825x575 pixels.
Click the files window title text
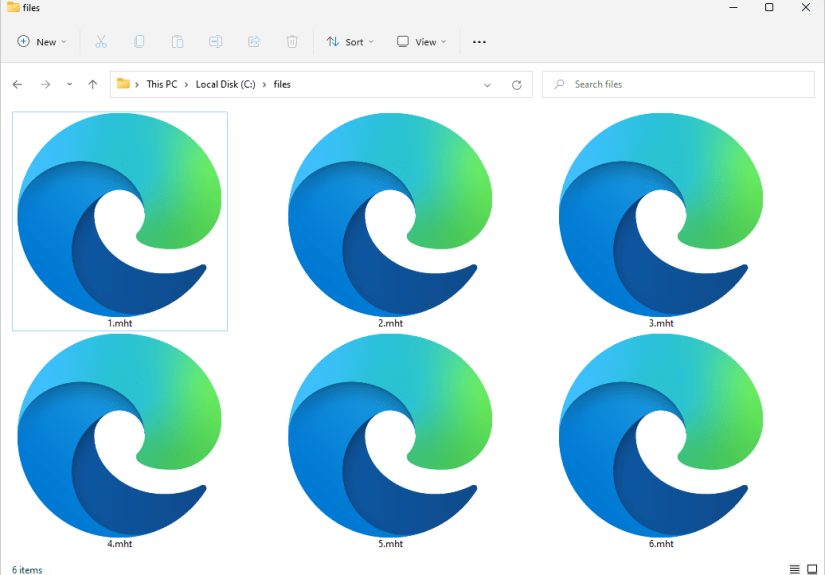[31, 7]
